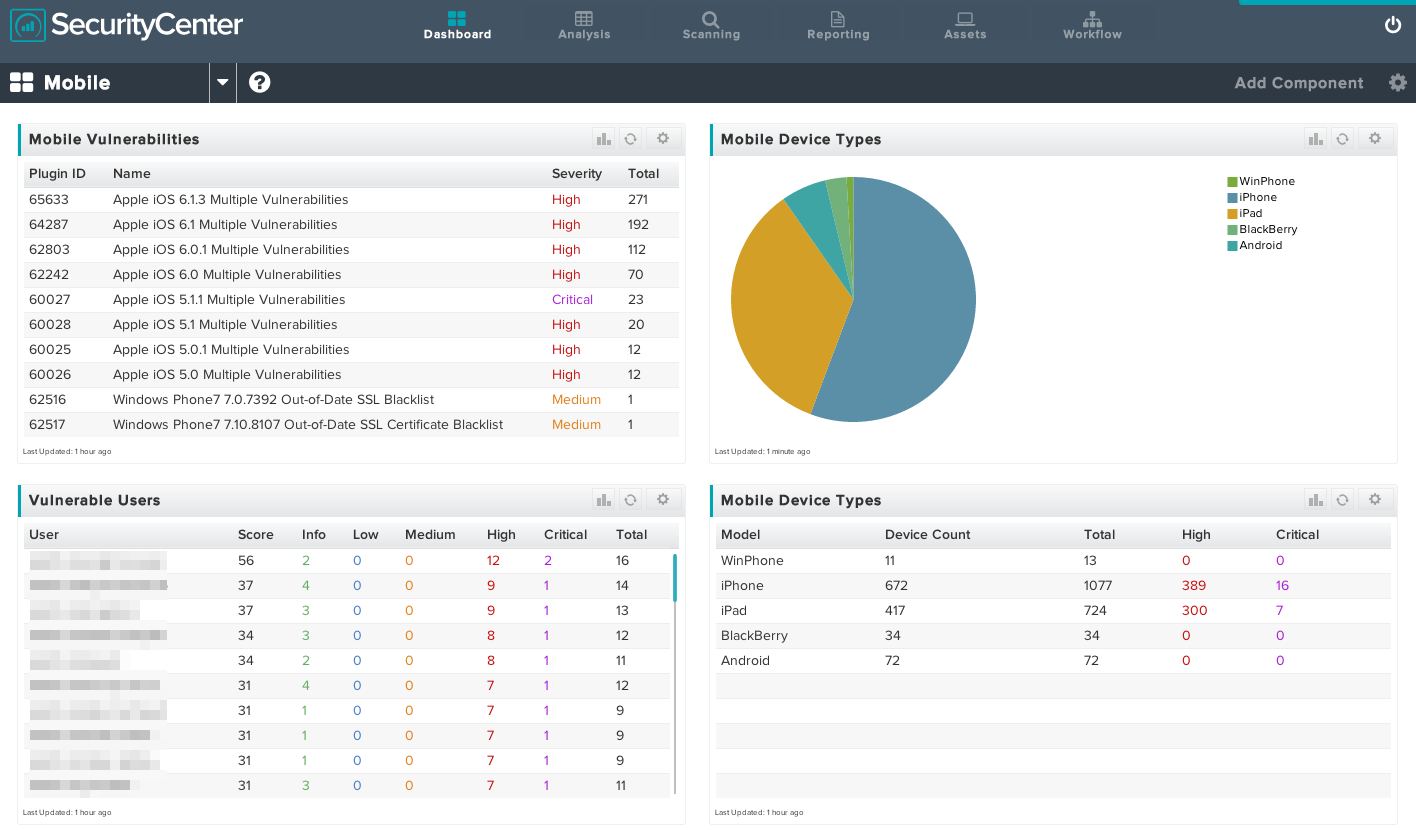This screenshot has height=830, width=1416.
Task: Click iPhone total 1077
Action: 1099,586
